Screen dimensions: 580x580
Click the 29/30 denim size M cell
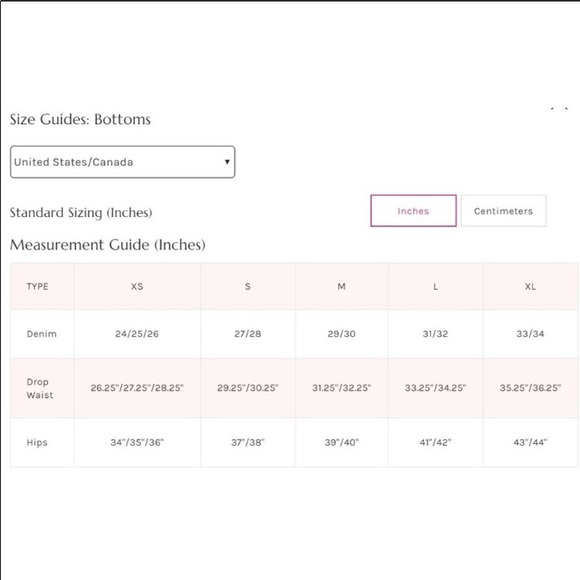pyautogui.click(x=341, y=334)
